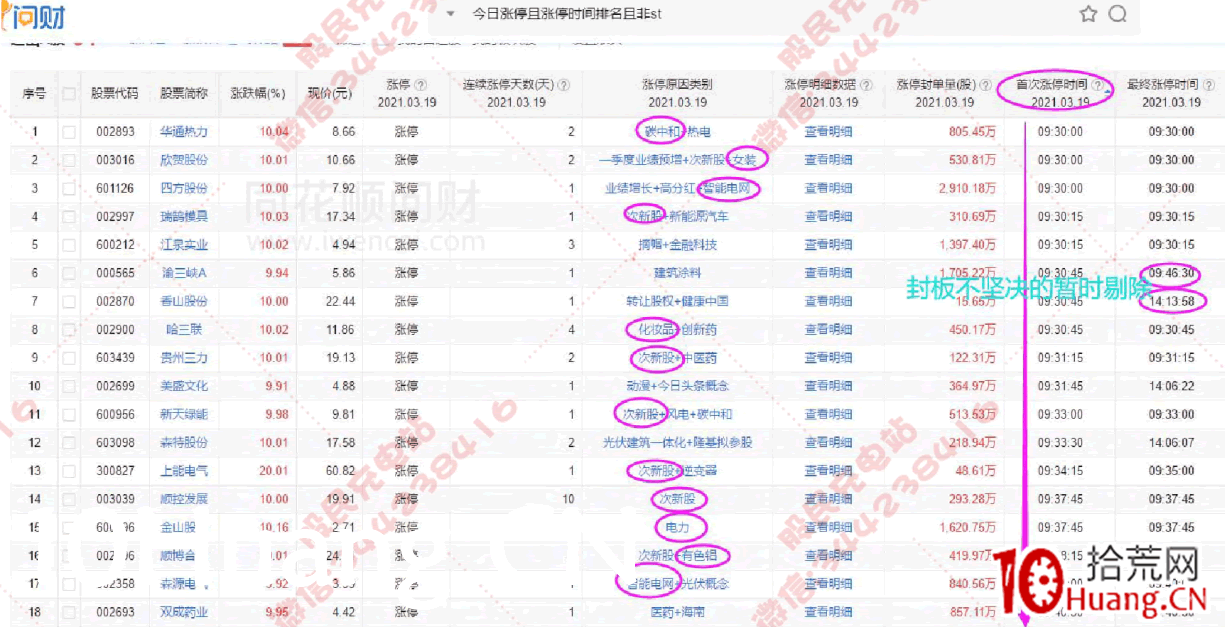
Task: Sort by 股票简称 column header
Action: coord(184,94)
